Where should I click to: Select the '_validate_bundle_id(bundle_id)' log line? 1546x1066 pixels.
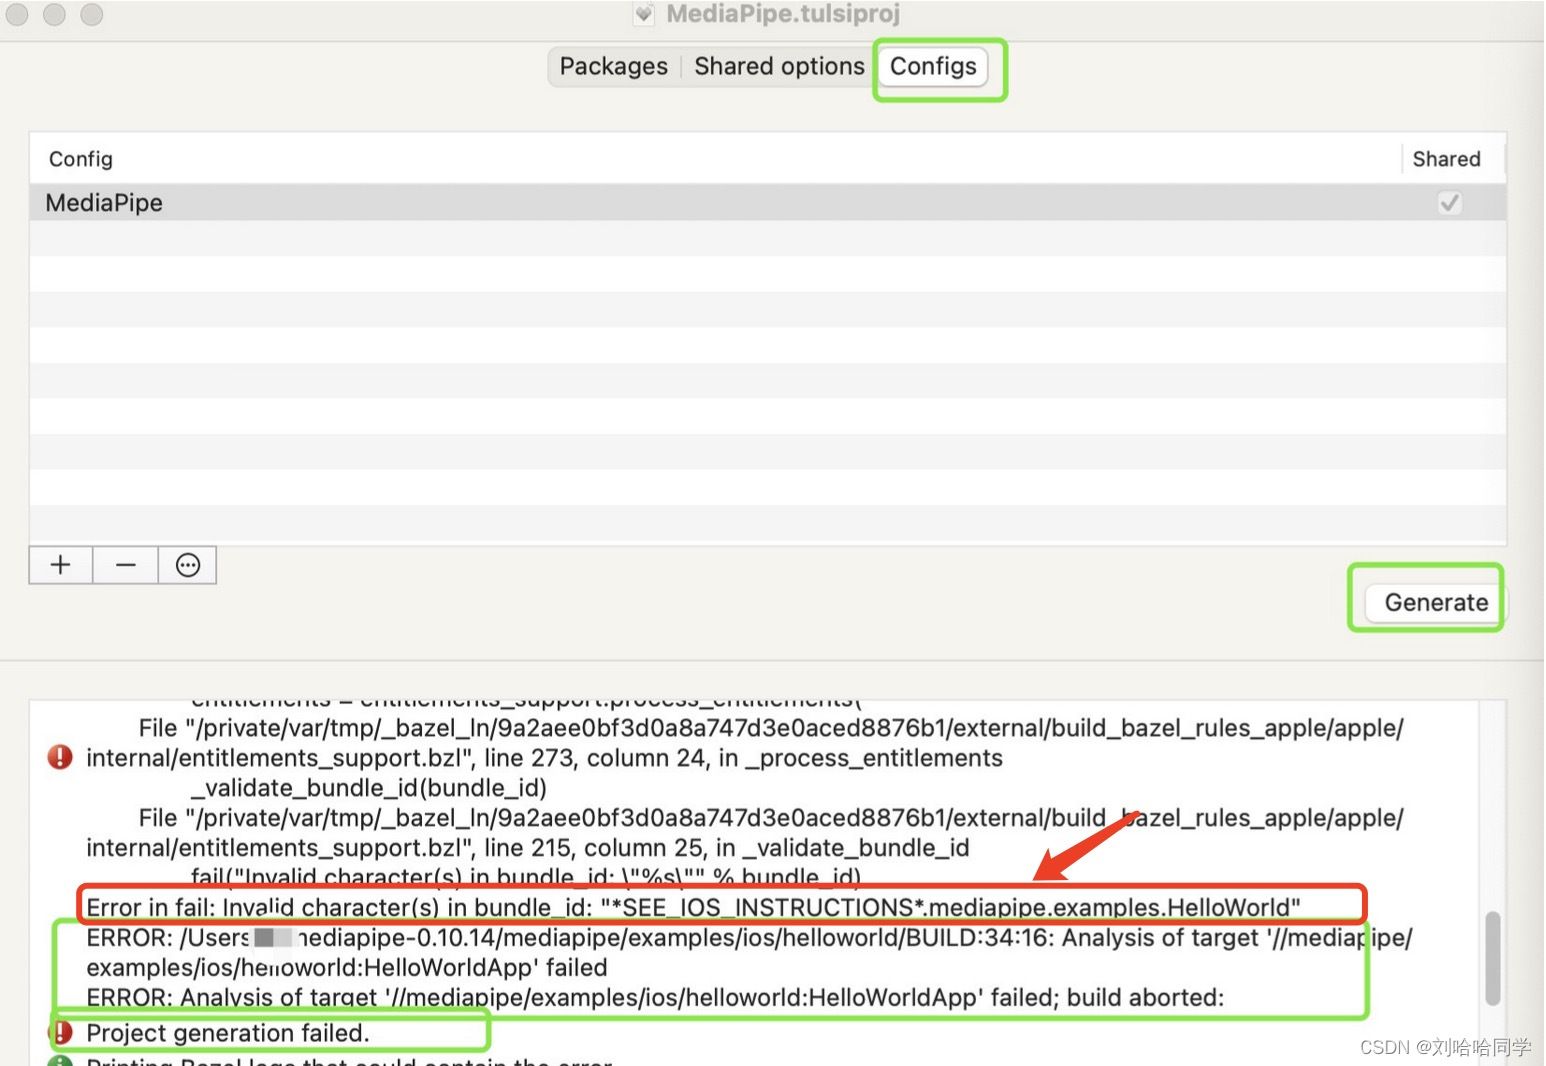click(x=369, y=787)
